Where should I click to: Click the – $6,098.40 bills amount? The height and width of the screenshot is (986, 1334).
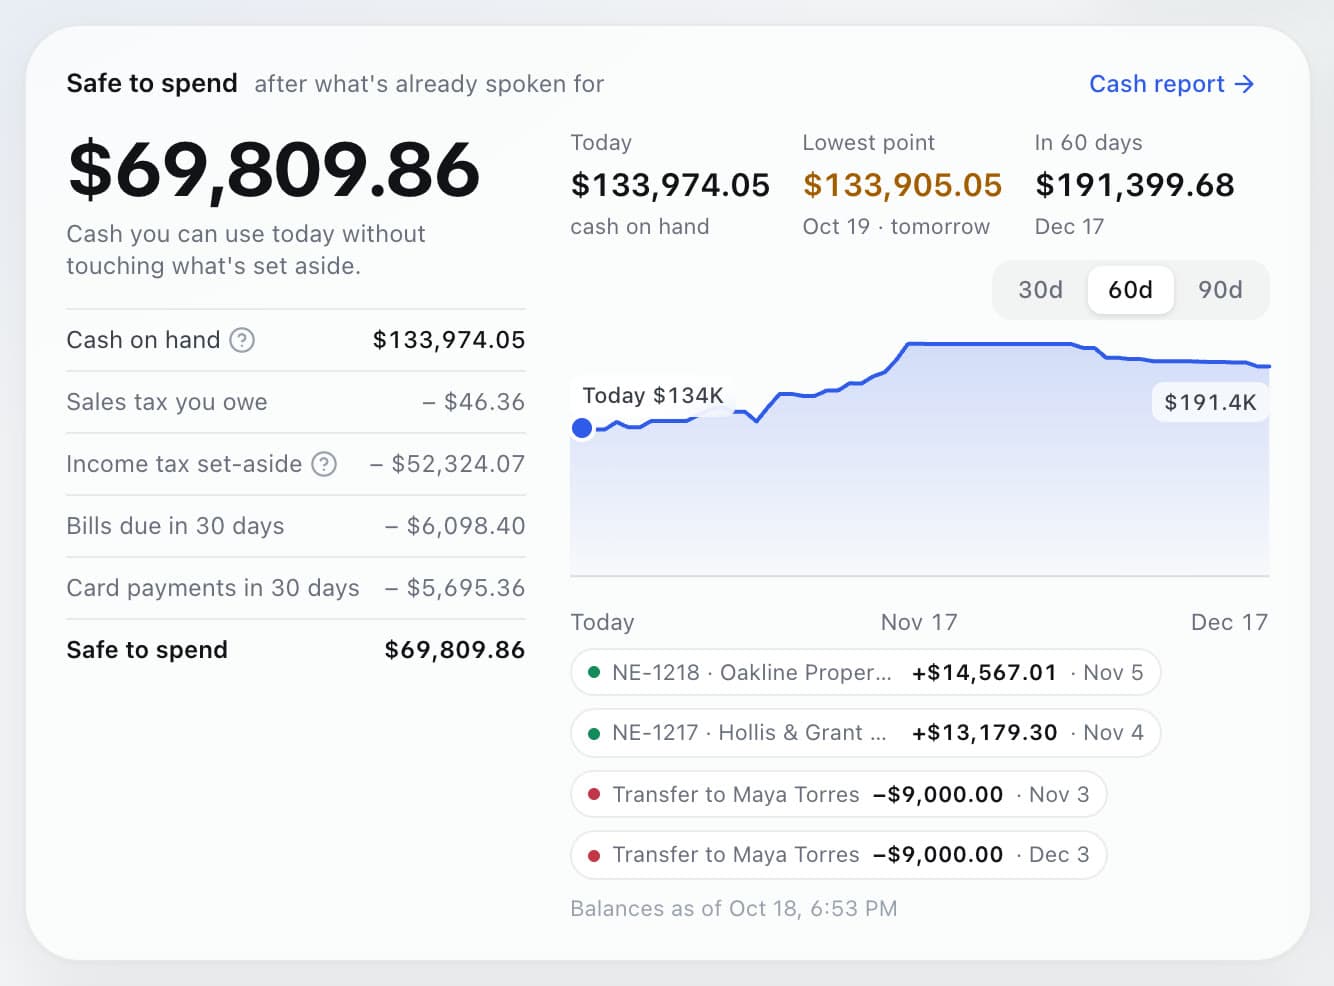pyautogui.click(x=455, y=526)
